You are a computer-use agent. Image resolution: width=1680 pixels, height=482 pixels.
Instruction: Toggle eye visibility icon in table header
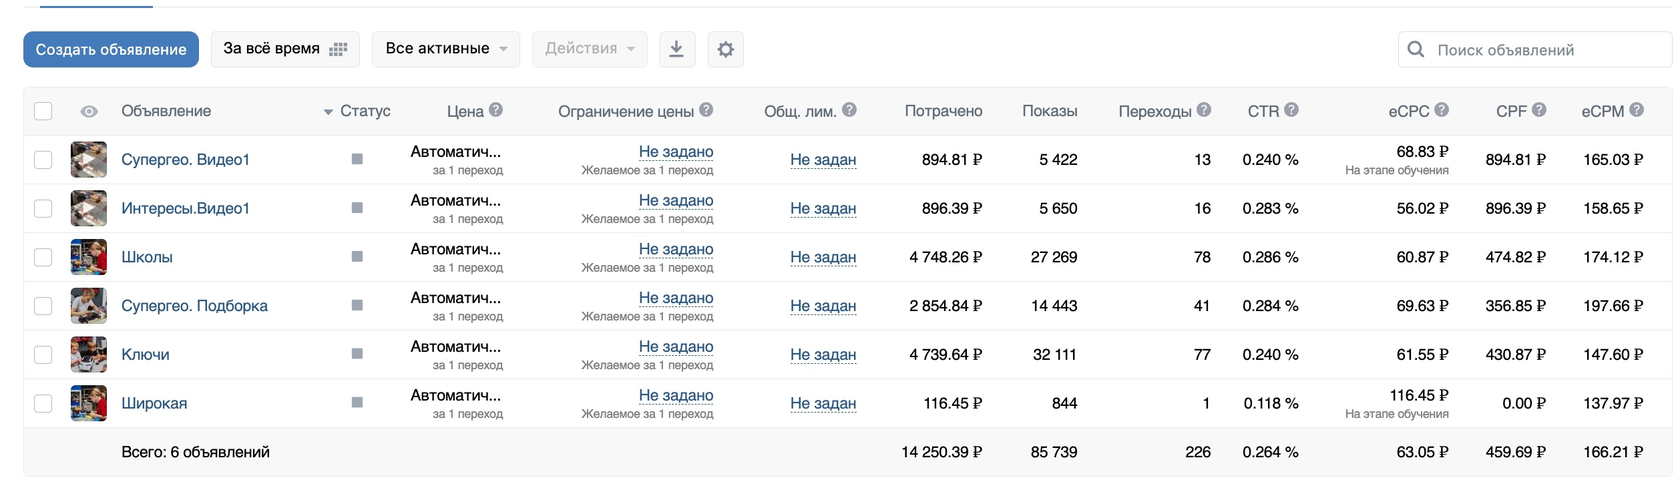(89, 111)
